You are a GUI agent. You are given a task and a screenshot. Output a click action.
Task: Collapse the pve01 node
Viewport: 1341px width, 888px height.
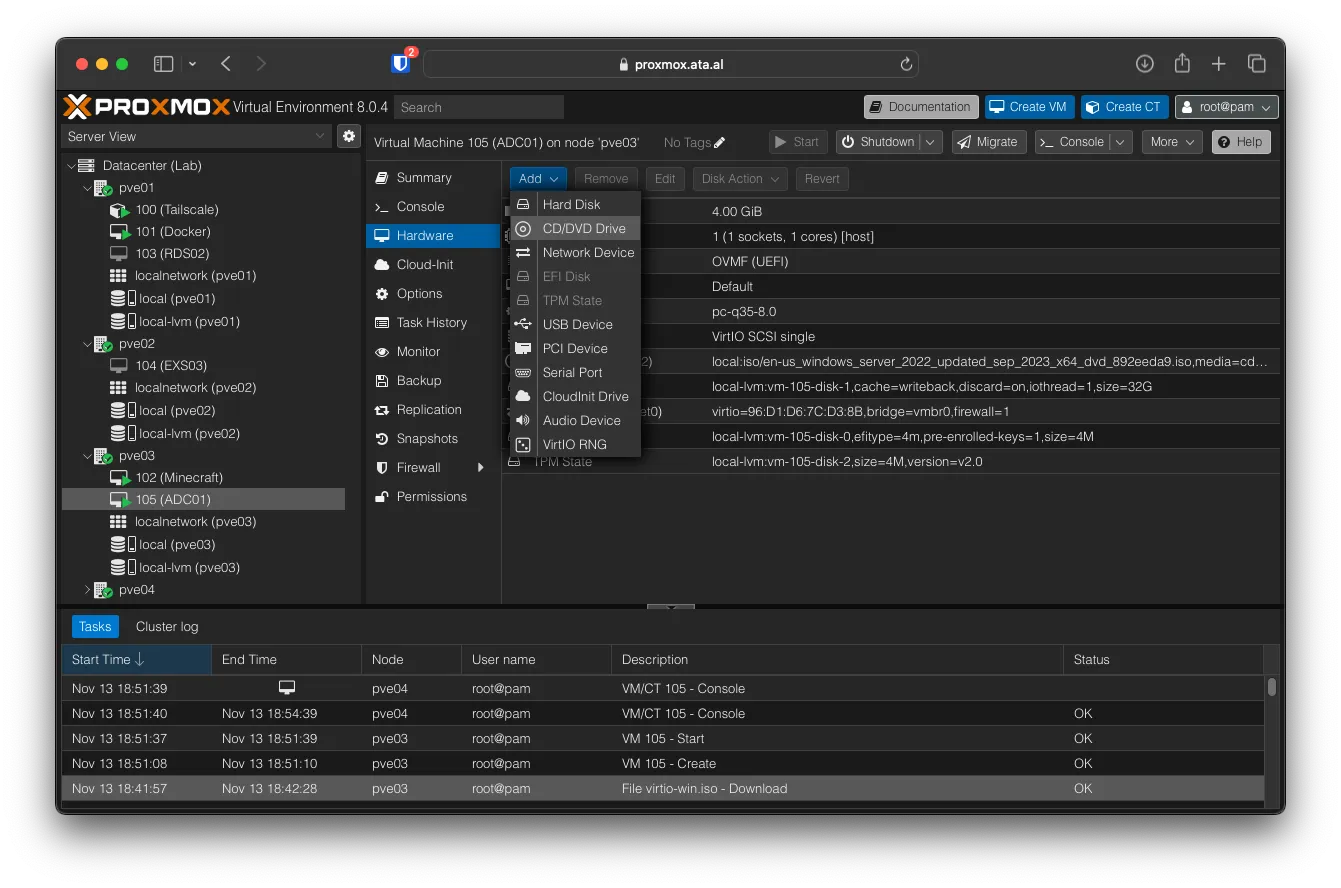click(x=87, y=188)
